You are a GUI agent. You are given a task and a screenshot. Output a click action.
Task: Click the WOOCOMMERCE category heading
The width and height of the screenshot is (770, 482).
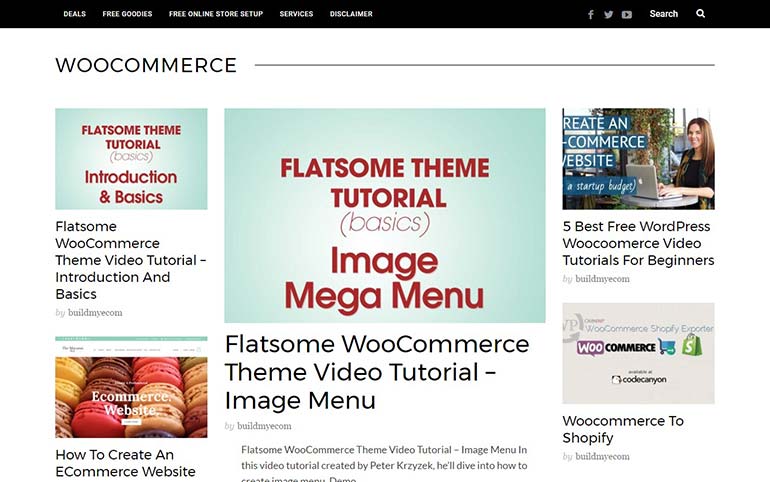[146, 65]
